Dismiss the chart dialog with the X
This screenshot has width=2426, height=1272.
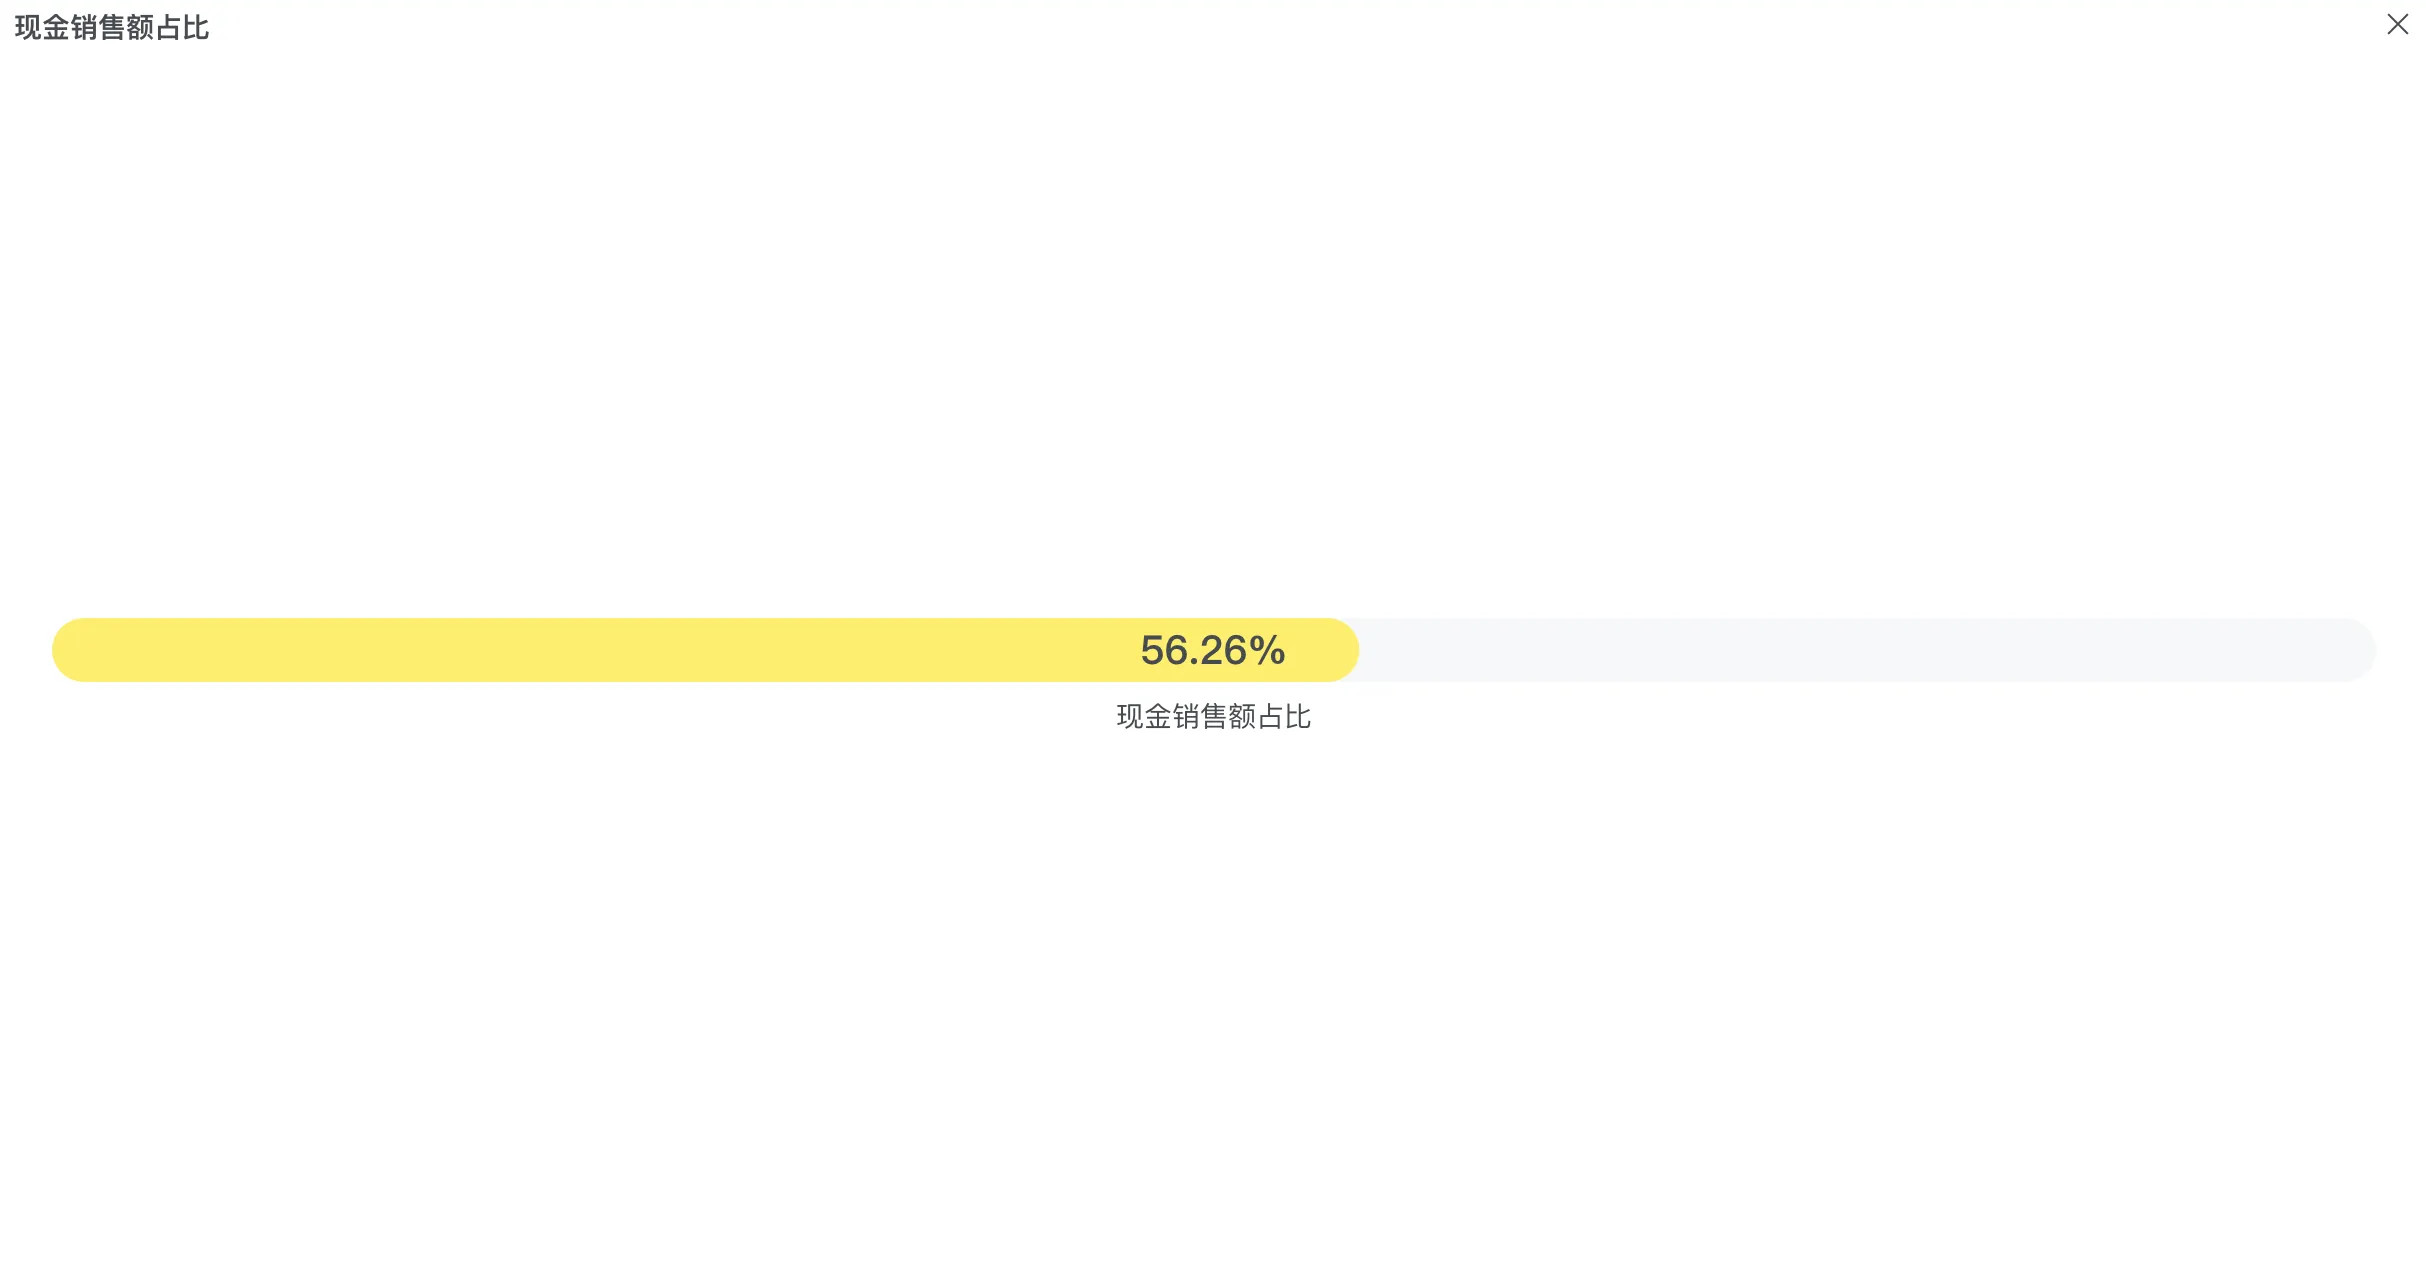(2397, 24)
